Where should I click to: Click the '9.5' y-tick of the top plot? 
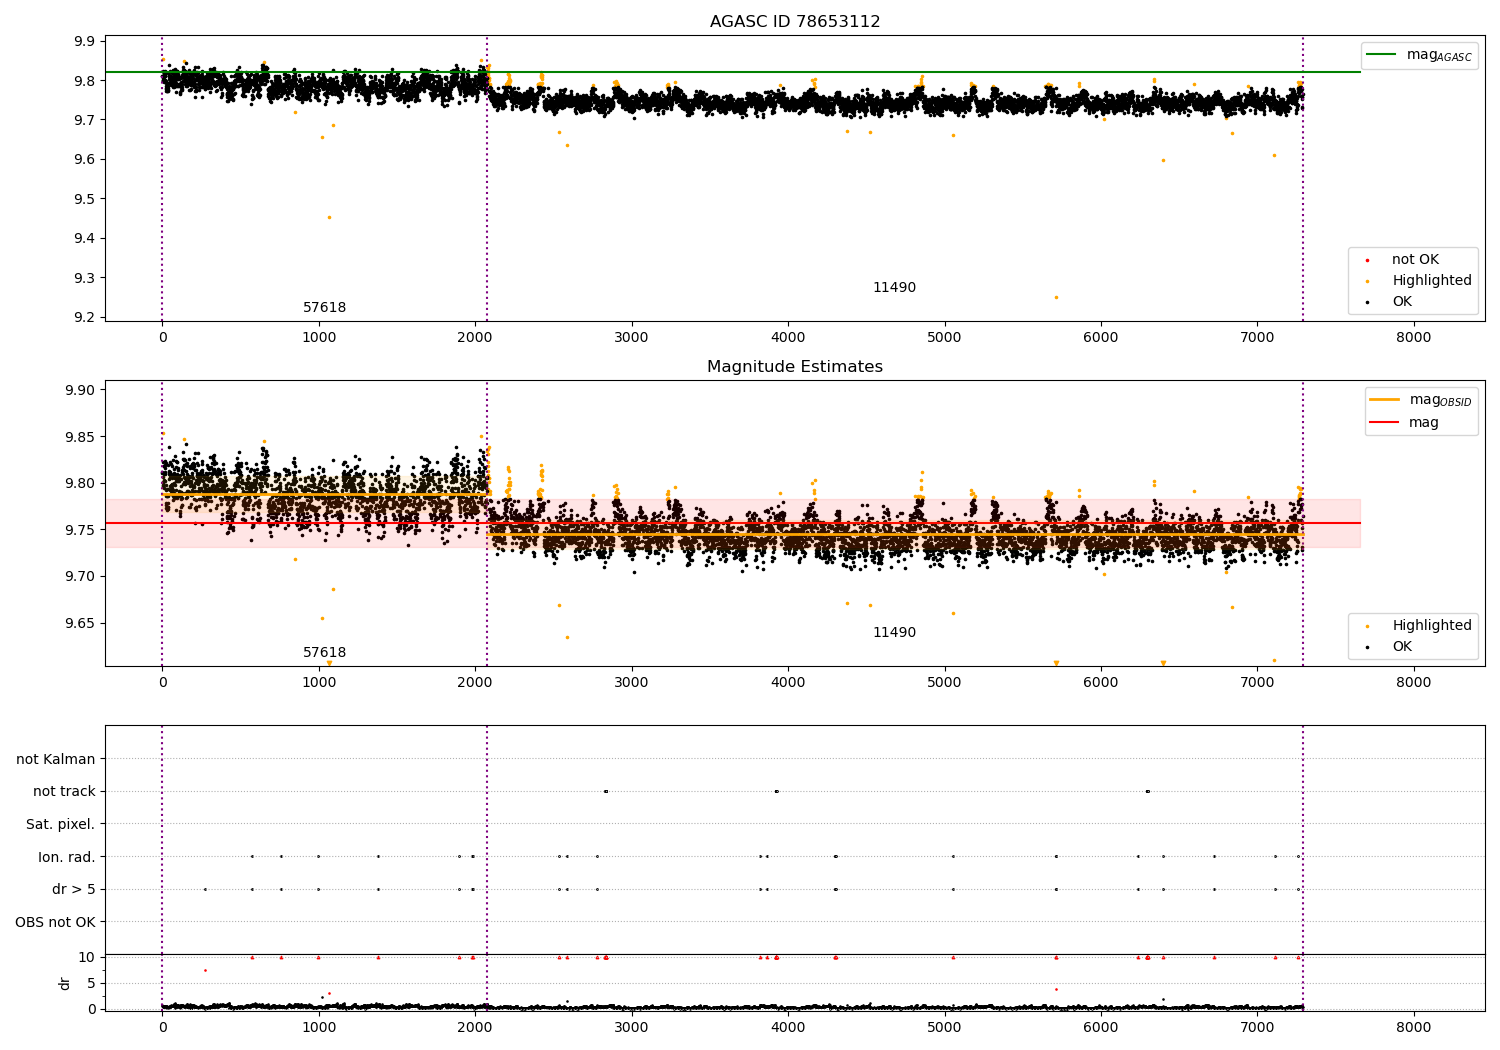[x=85, y=199]
